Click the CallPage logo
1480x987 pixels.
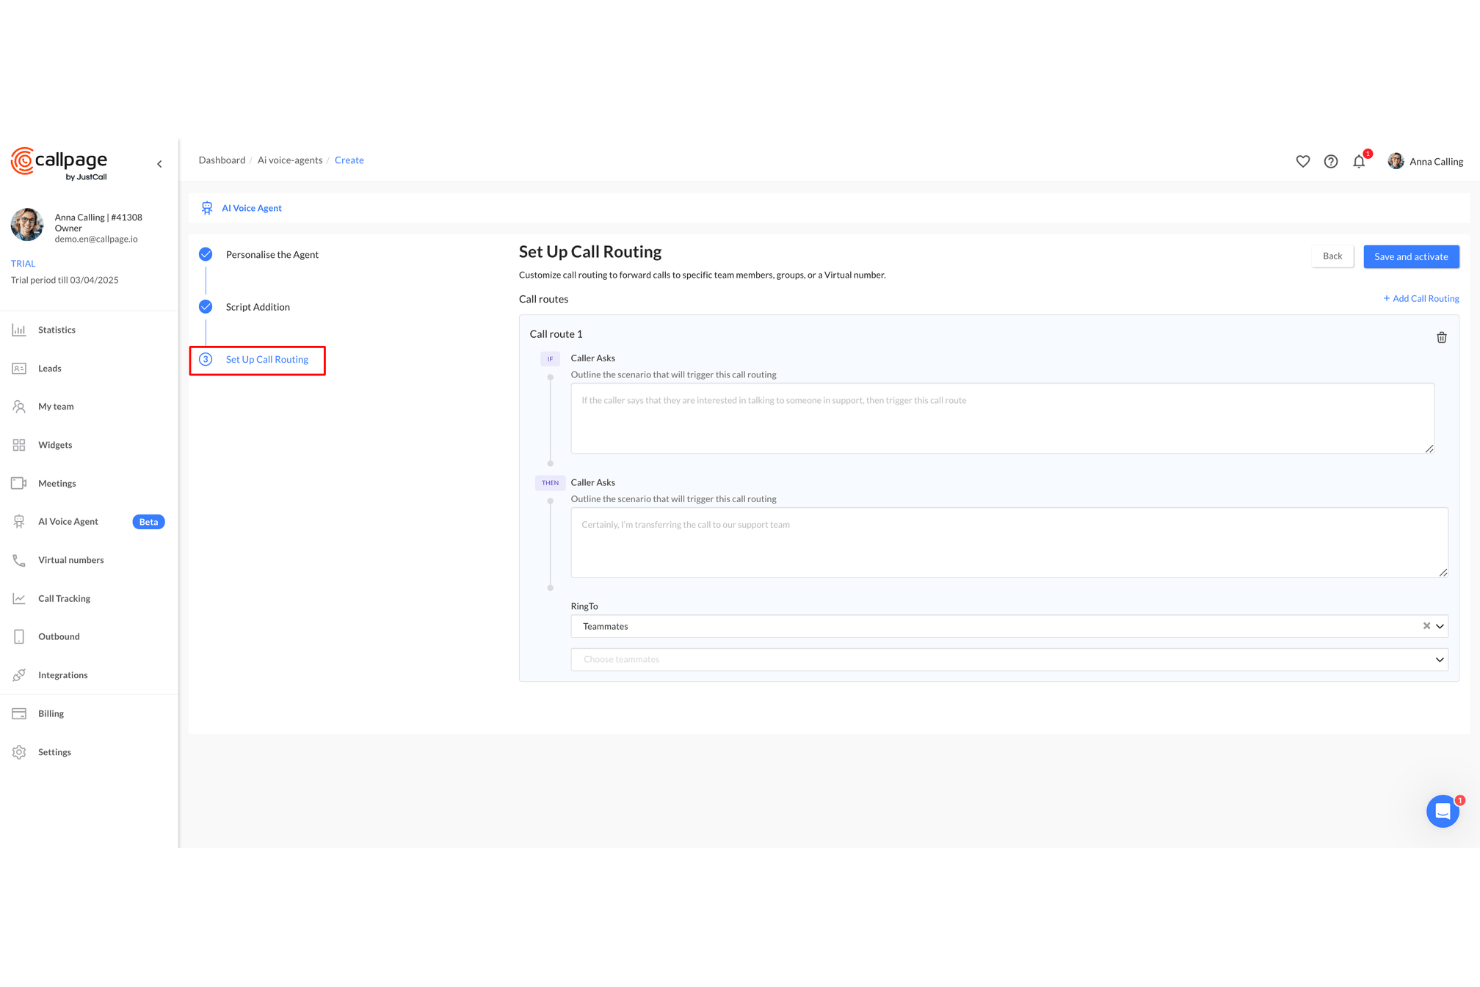59,164
